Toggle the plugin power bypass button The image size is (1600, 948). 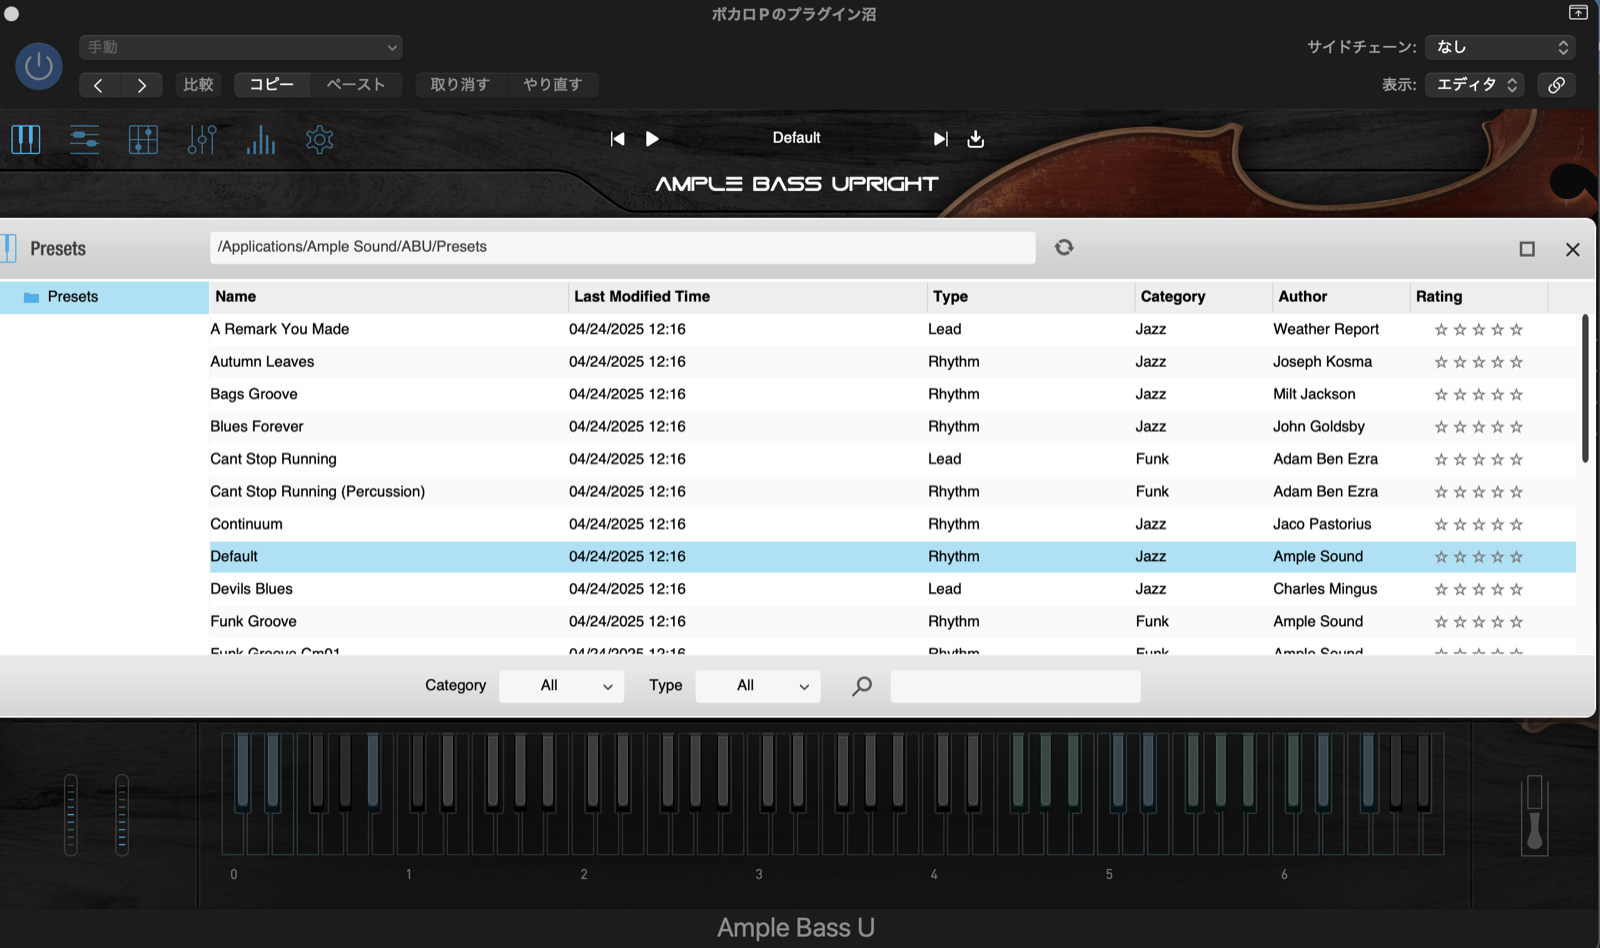click(39, 66)
